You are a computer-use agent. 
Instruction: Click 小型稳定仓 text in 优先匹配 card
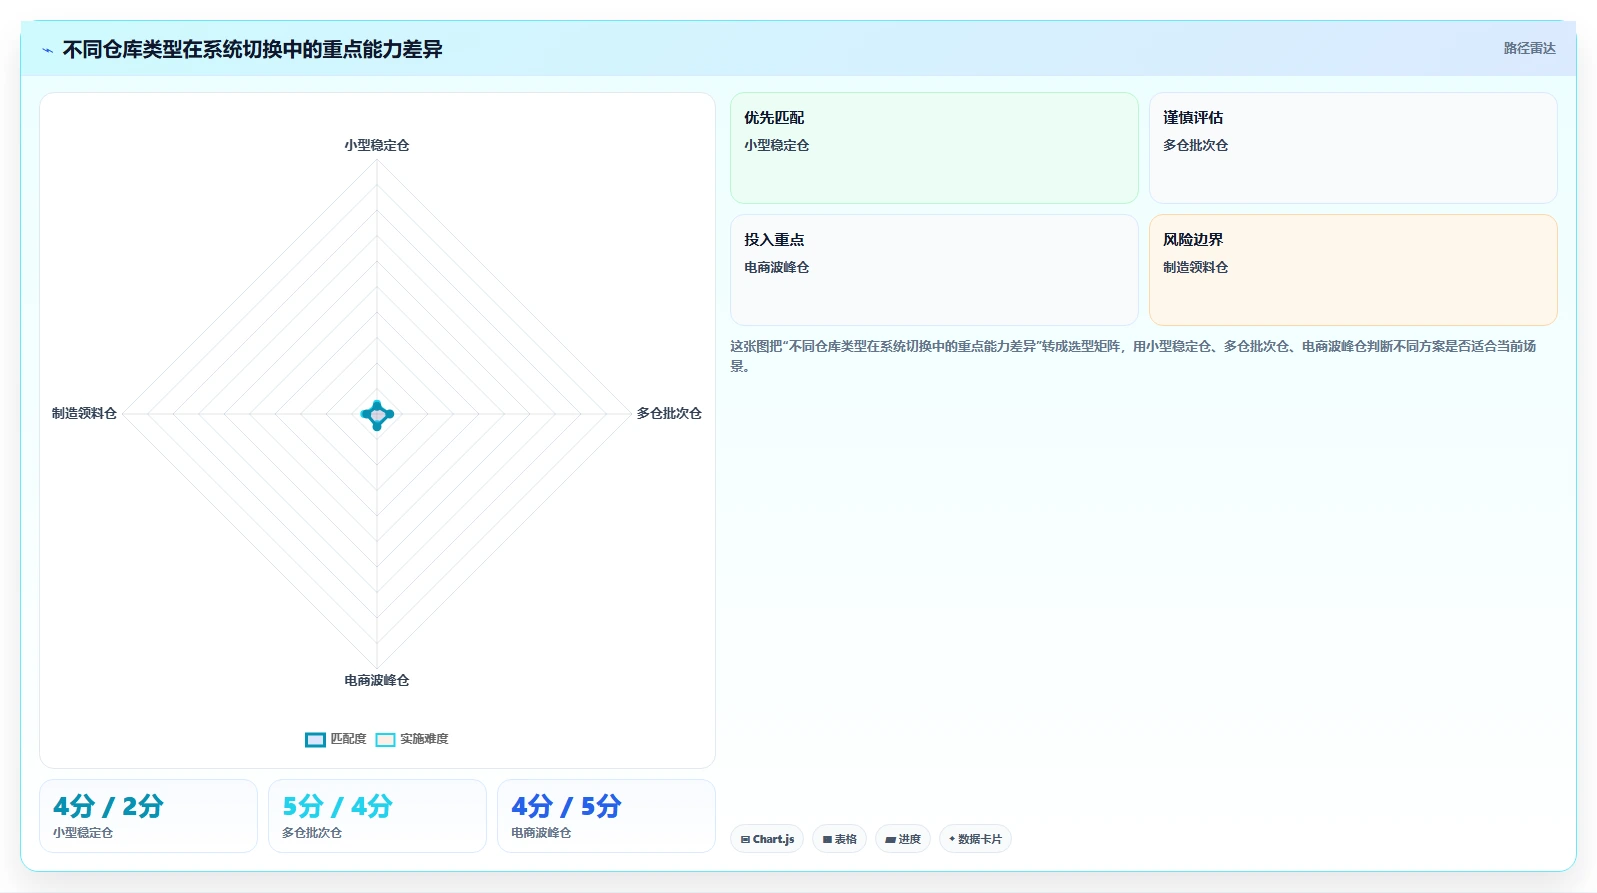[776, 145]
